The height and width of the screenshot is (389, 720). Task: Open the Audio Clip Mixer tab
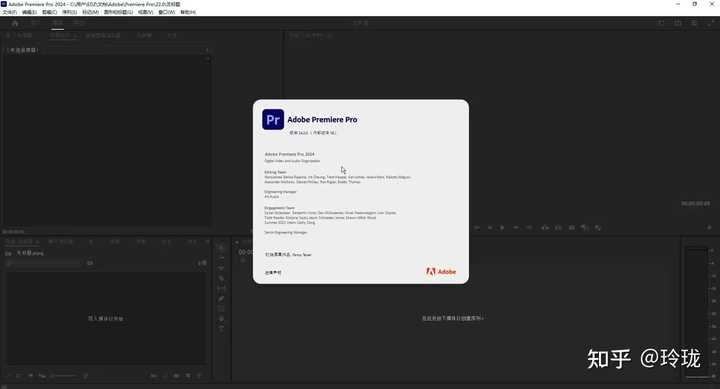tap(103, 35)
